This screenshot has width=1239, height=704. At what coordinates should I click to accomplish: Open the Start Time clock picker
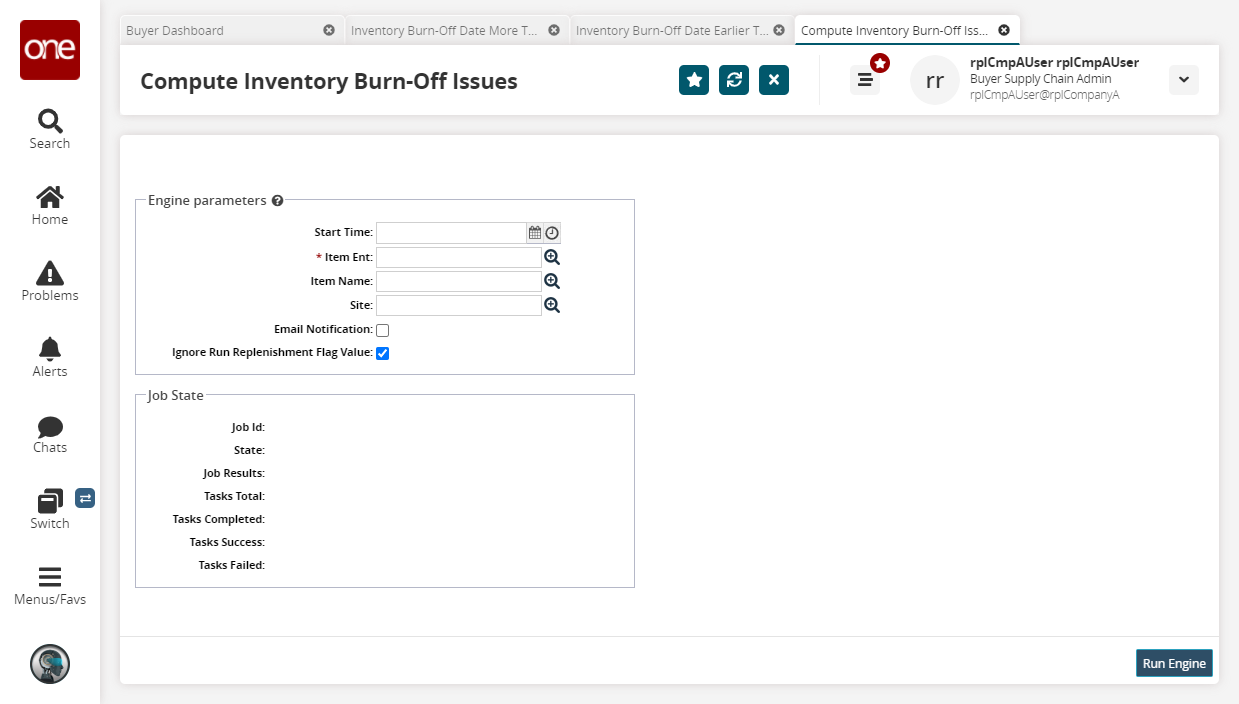point(552,233)
